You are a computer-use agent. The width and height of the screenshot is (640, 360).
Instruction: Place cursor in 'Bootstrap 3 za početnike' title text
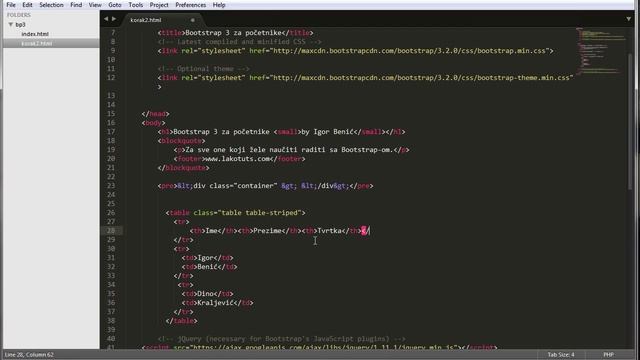[233, 33]
